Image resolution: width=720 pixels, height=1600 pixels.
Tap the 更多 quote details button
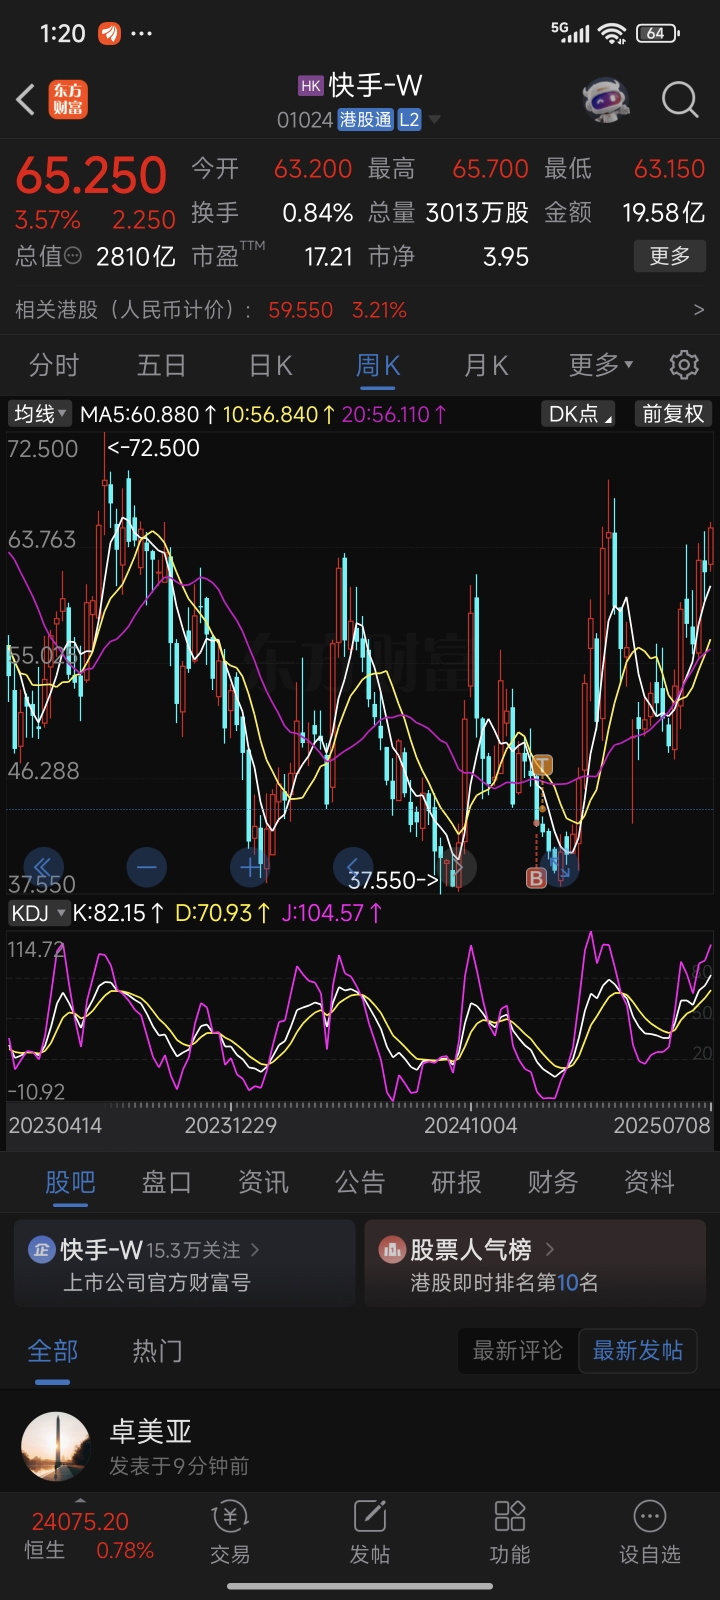(x=670, y=256)
